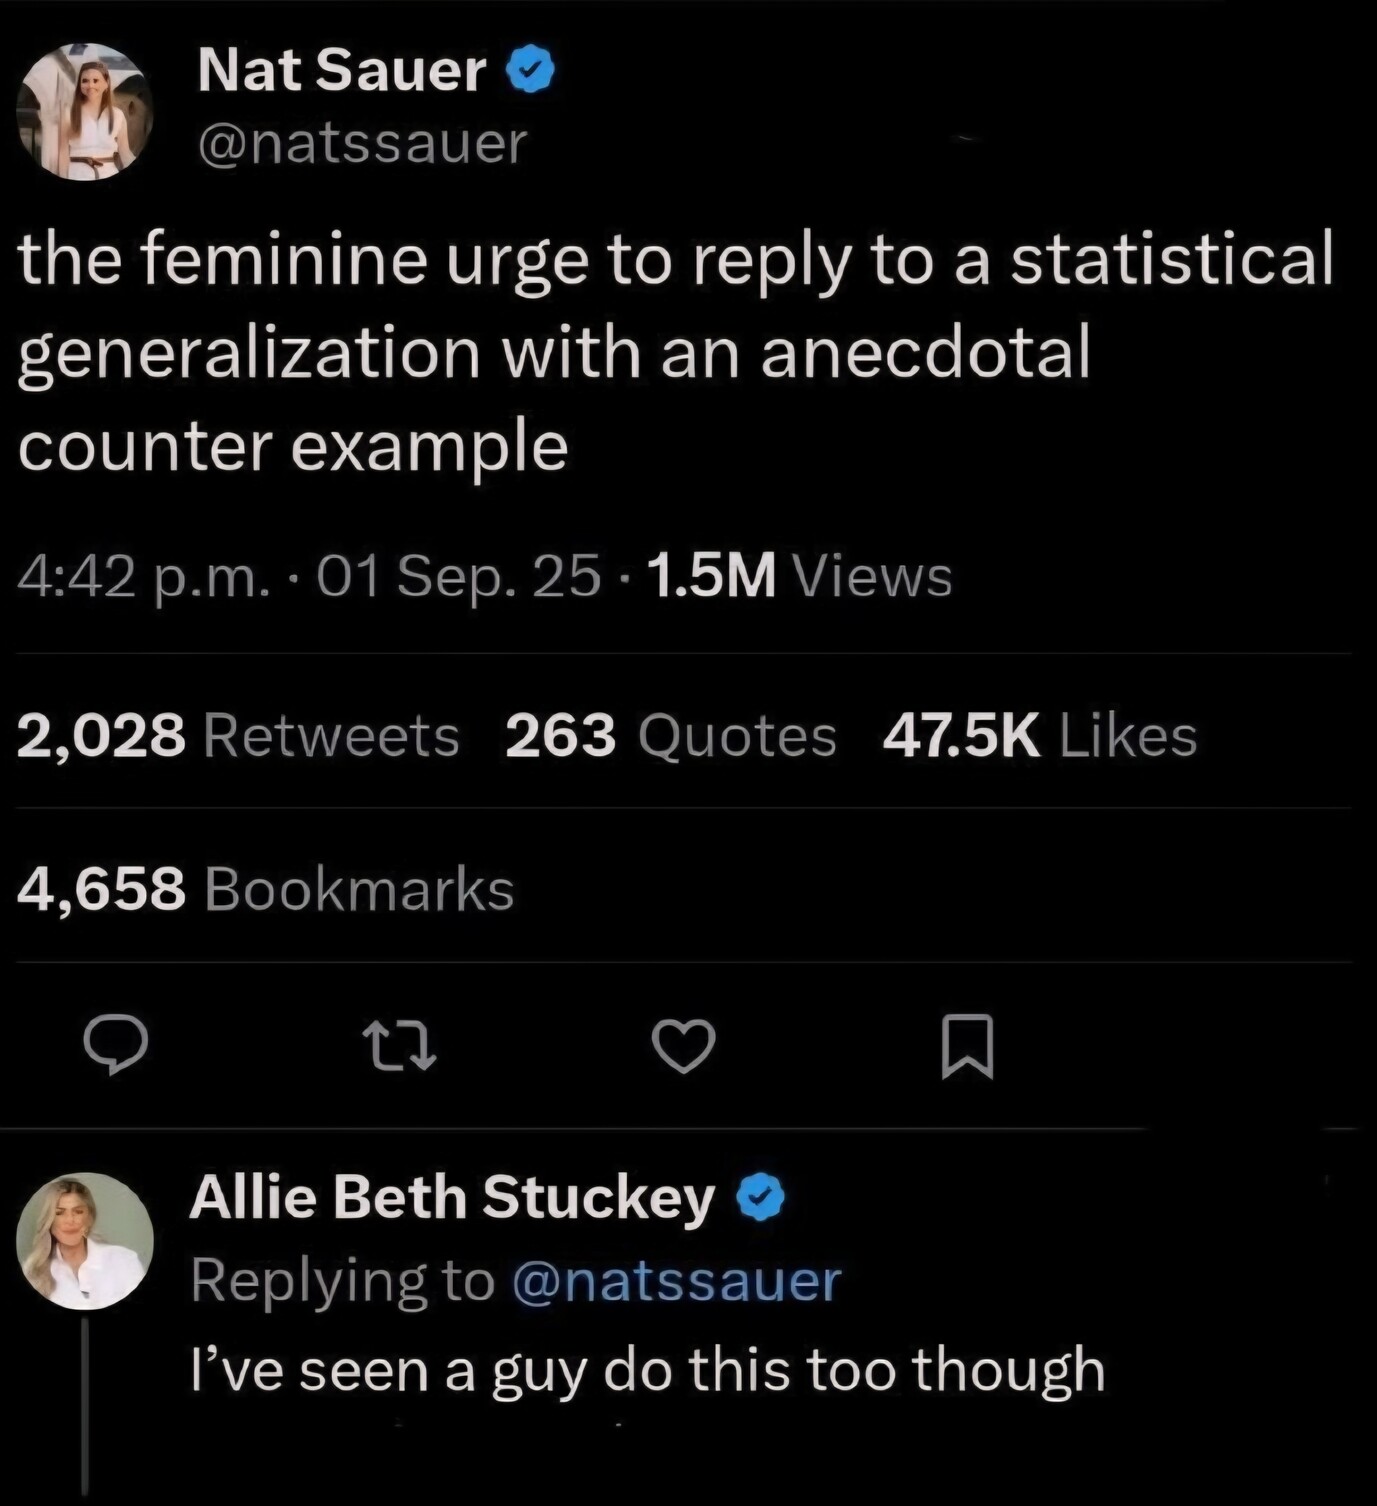View the 2,028 Retweets list
This screenshot has height=1506, width=1377.
click(x=238, y=736)
